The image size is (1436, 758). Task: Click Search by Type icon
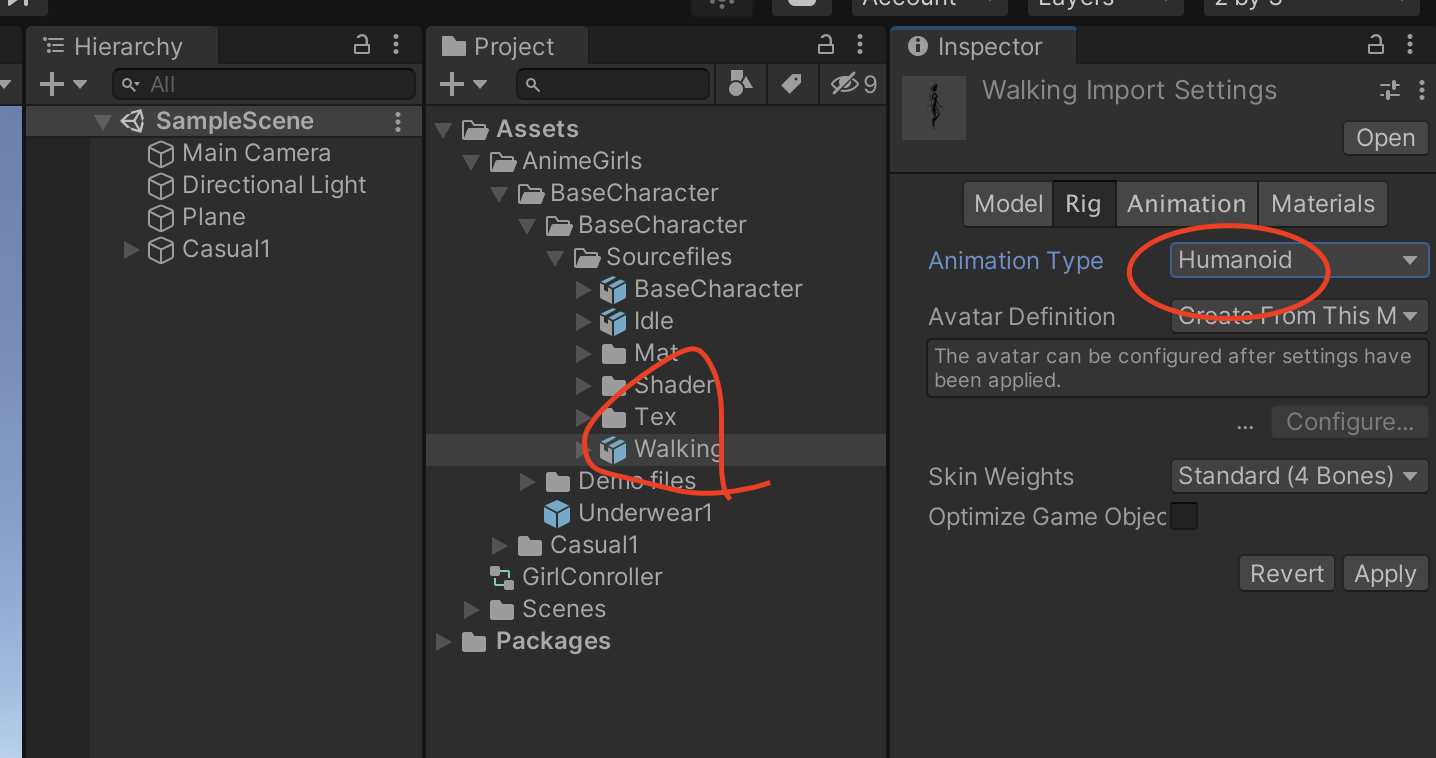[740, 85]
